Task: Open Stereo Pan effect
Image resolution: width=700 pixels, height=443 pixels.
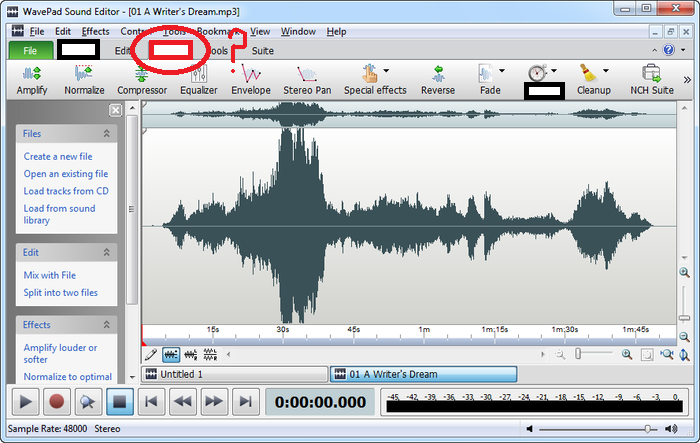Action: (x=307, y=80)
